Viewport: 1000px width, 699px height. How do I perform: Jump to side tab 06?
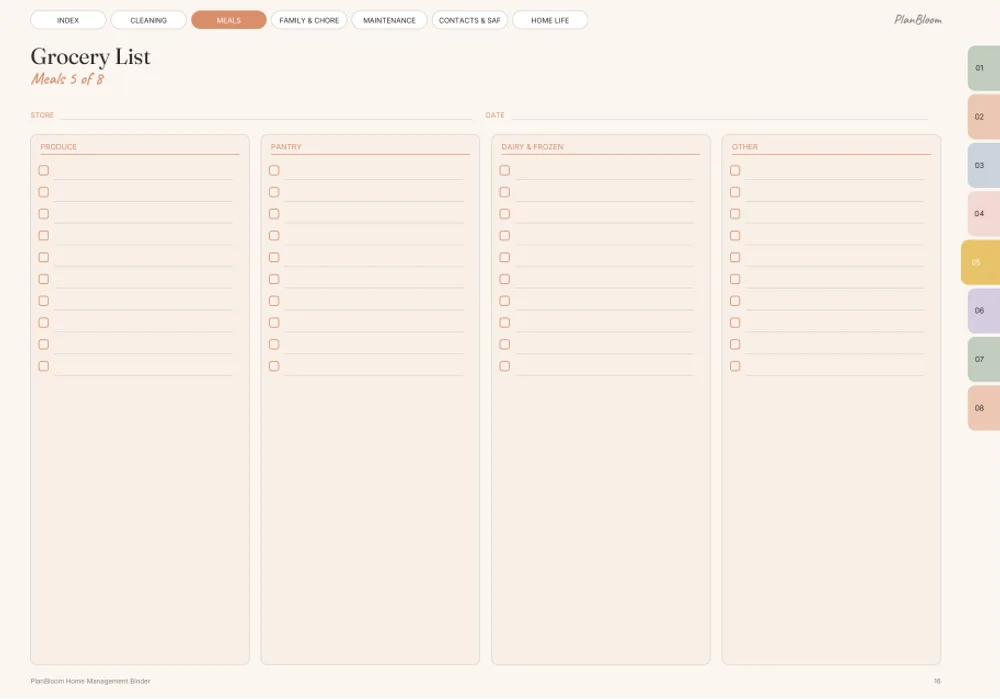[x=983, y=311]
